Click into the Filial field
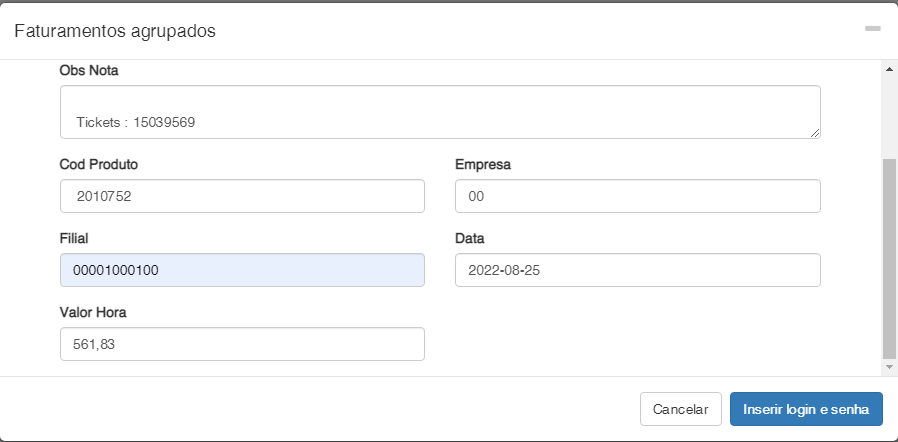The image size is (898, 442). (242, 270)
